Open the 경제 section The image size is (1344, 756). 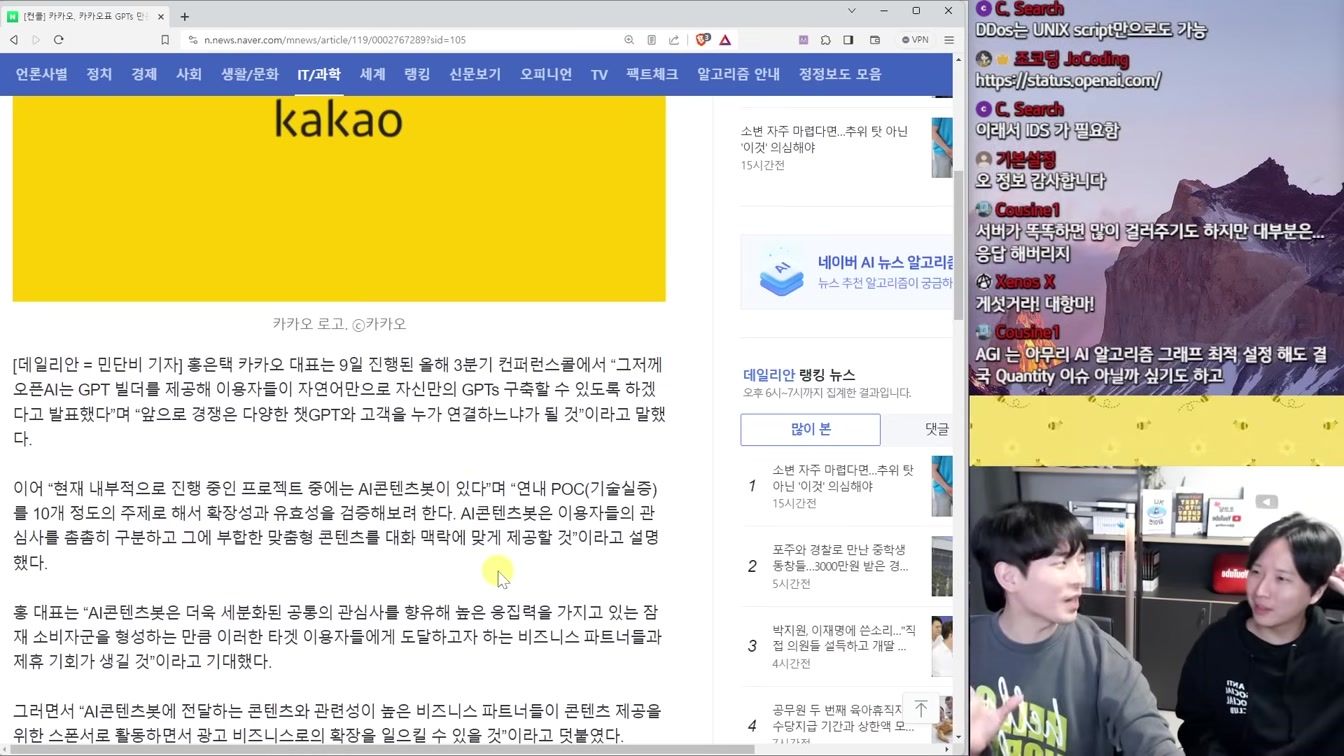pyautogui.click(x=144, y=75)
